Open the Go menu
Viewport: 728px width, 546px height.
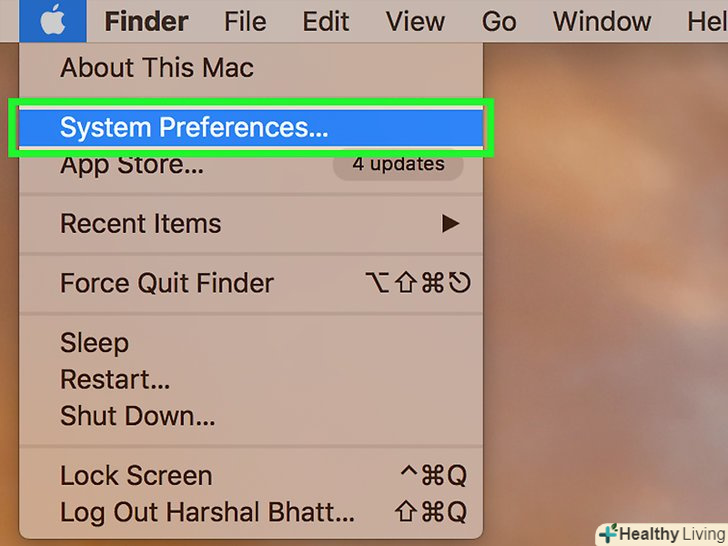(499, 21)
